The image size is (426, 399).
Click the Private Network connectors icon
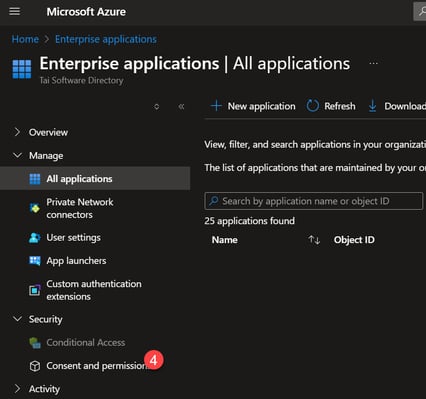point(35,208)
